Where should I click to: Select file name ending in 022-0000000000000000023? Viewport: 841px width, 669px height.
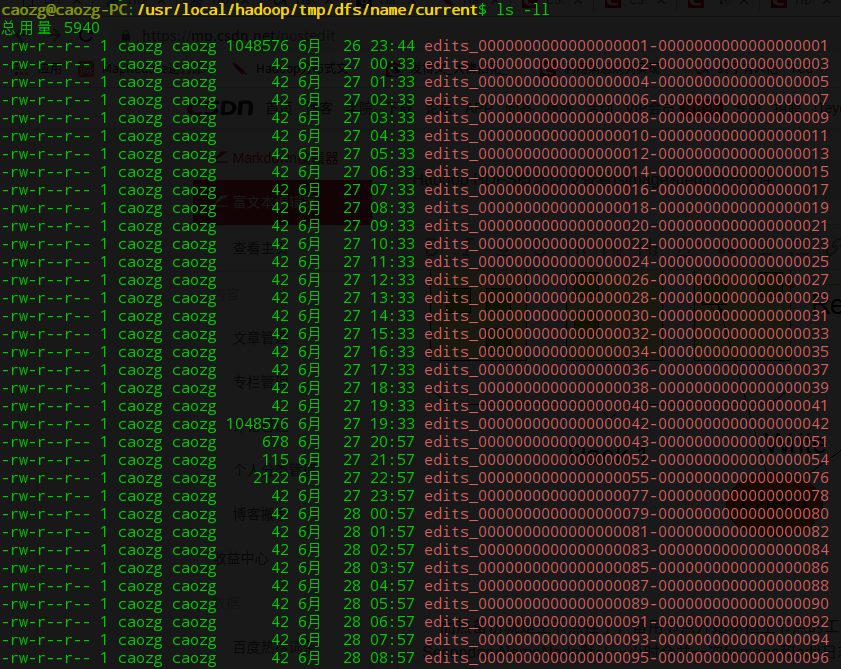click(626, 244)
